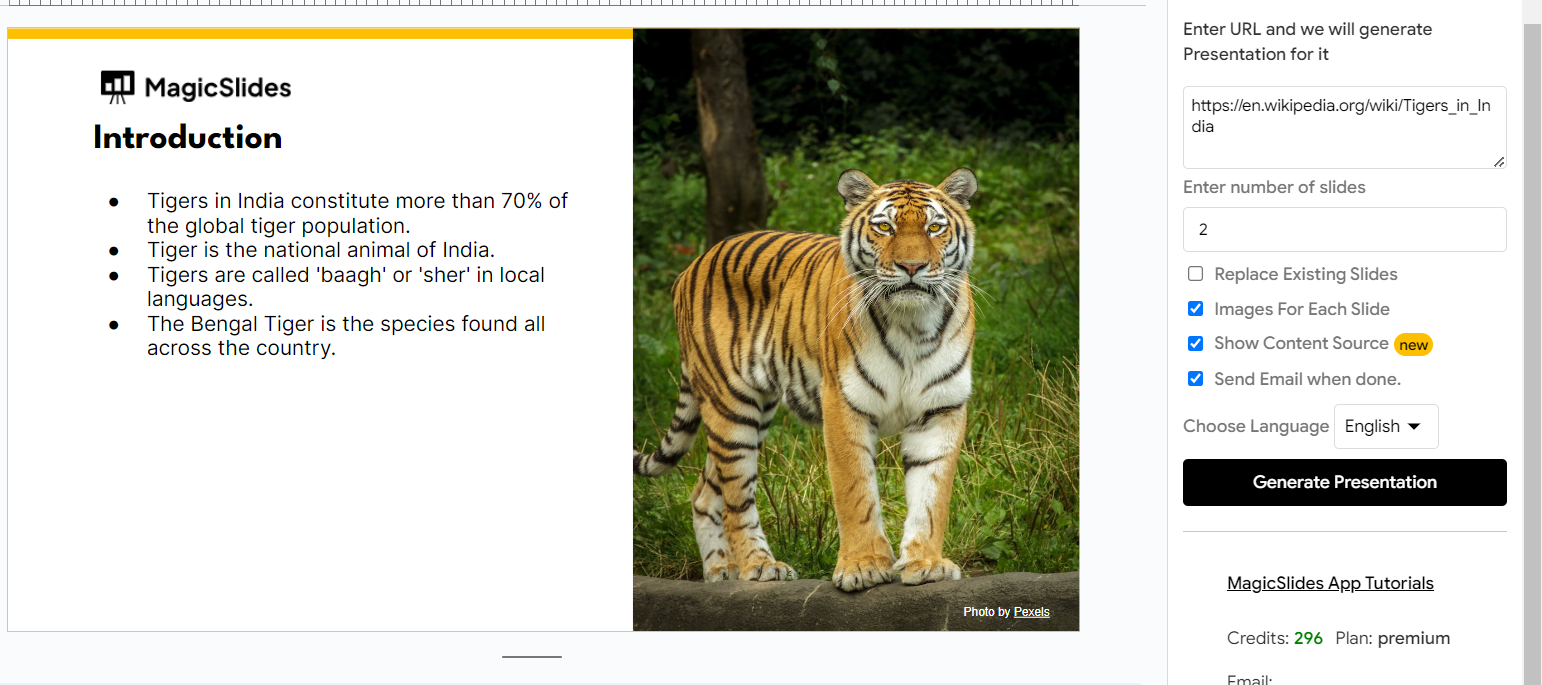
Task: Select the tiger photo on the slide
Action: 856,330
